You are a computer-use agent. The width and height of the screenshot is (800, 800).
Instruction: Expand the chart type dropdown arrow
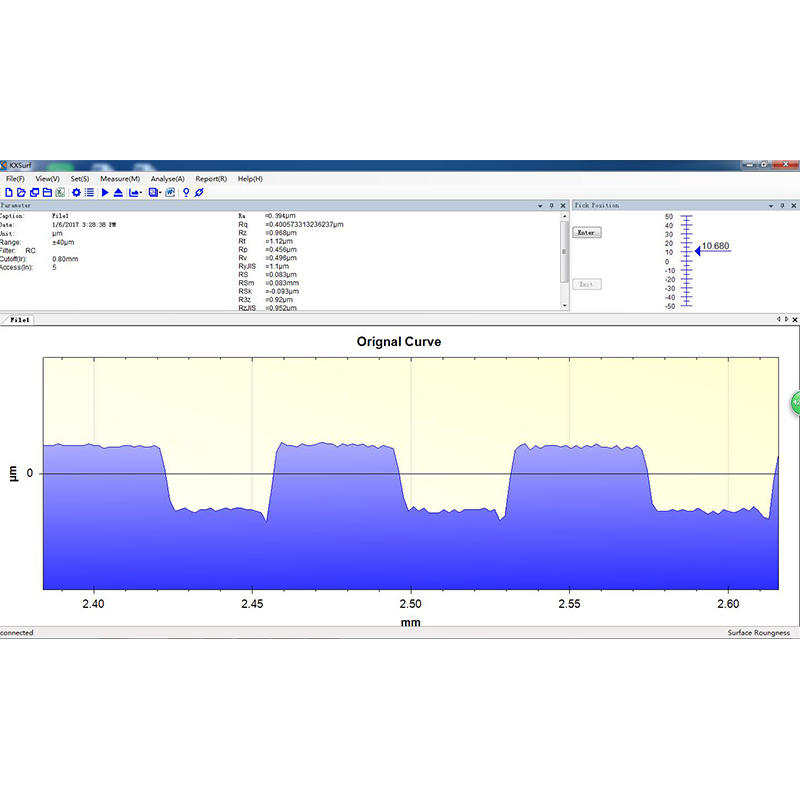141,193
